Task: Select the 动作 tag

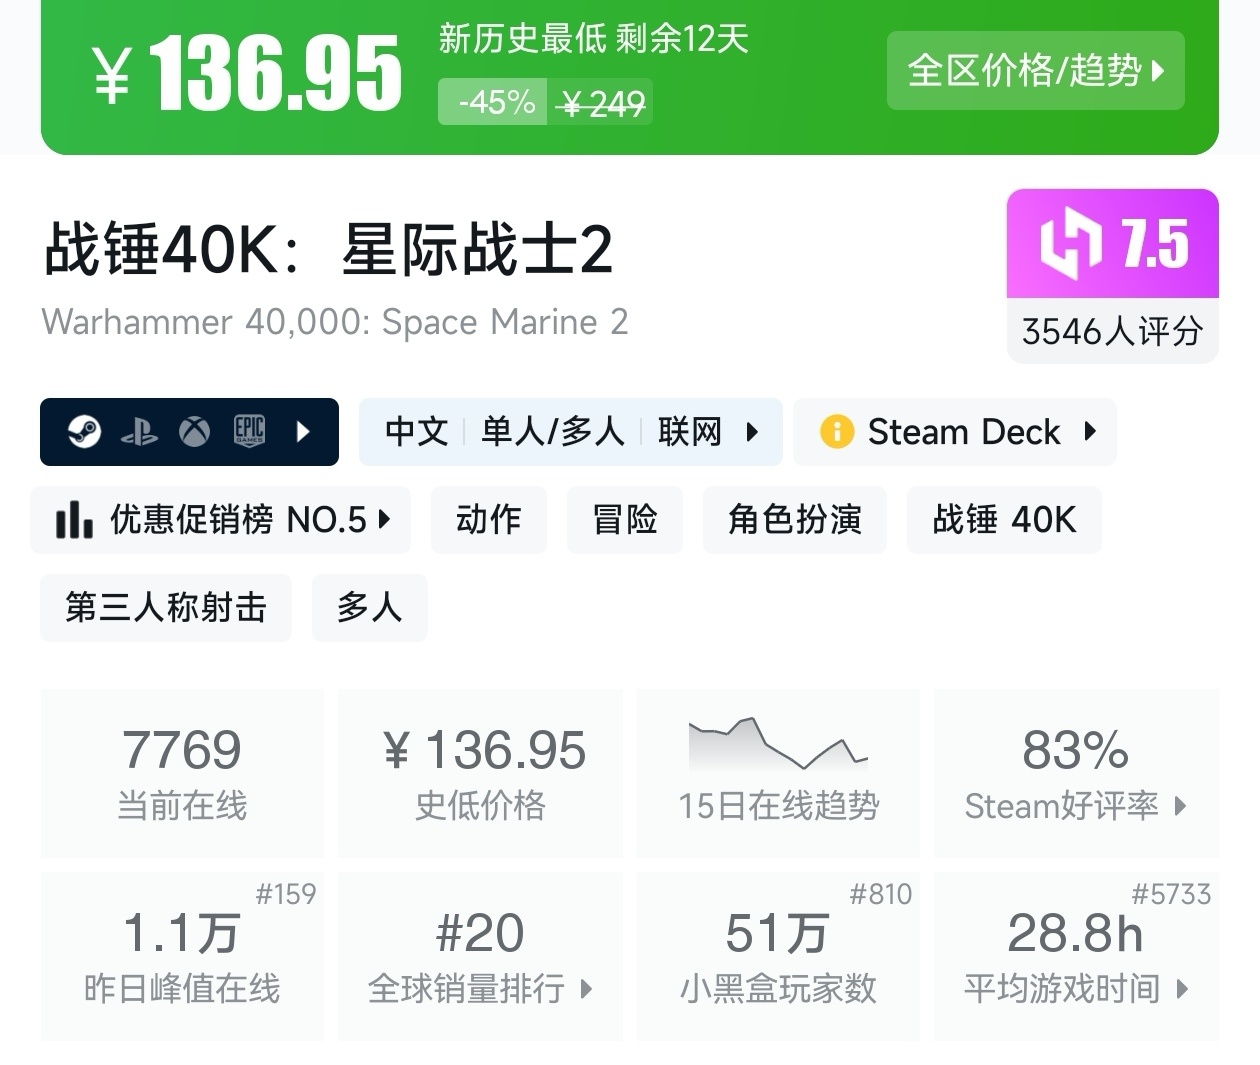Action: (x=489, y=520)
